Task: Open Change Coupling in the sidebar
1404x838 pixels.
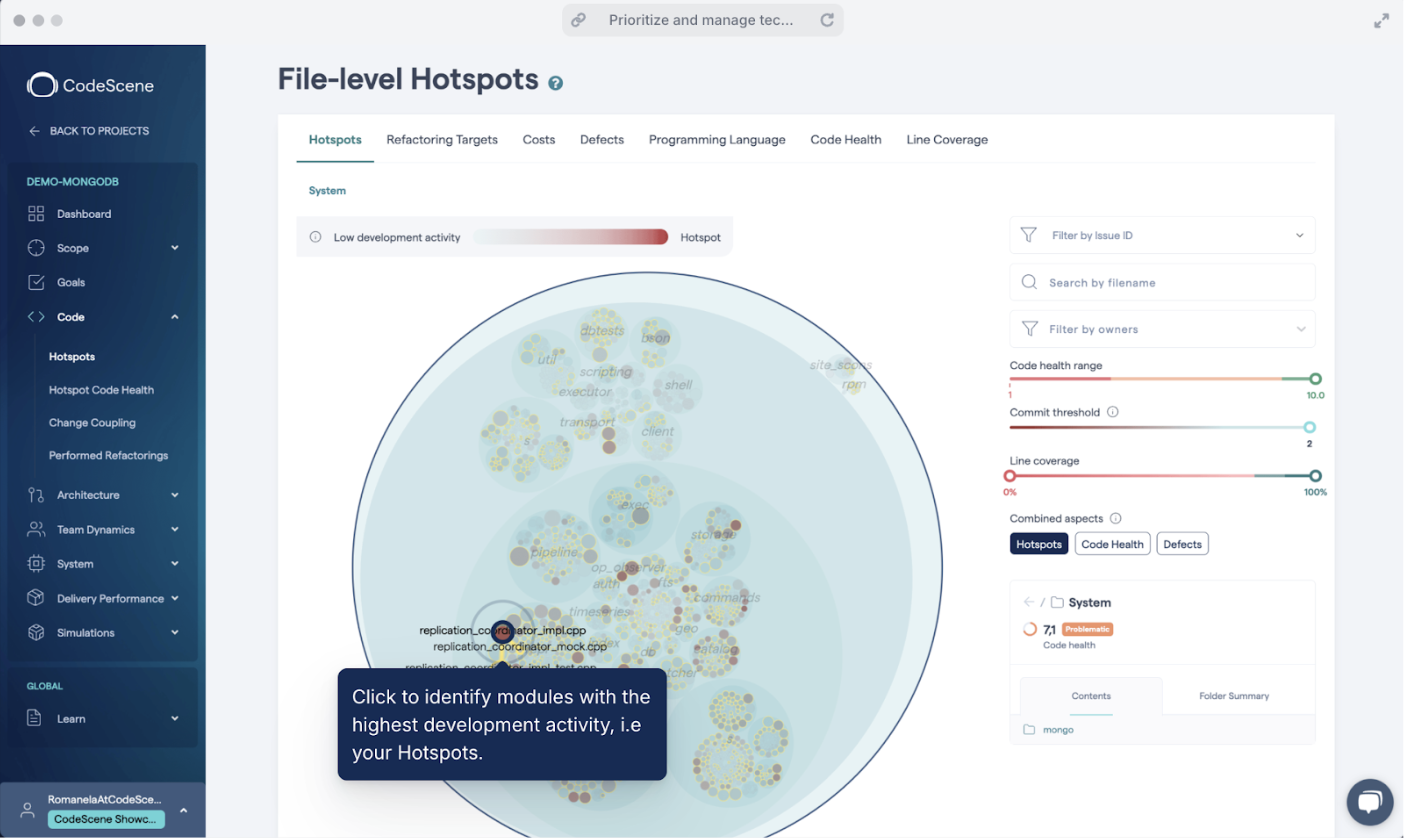Action: click(92, 423)
